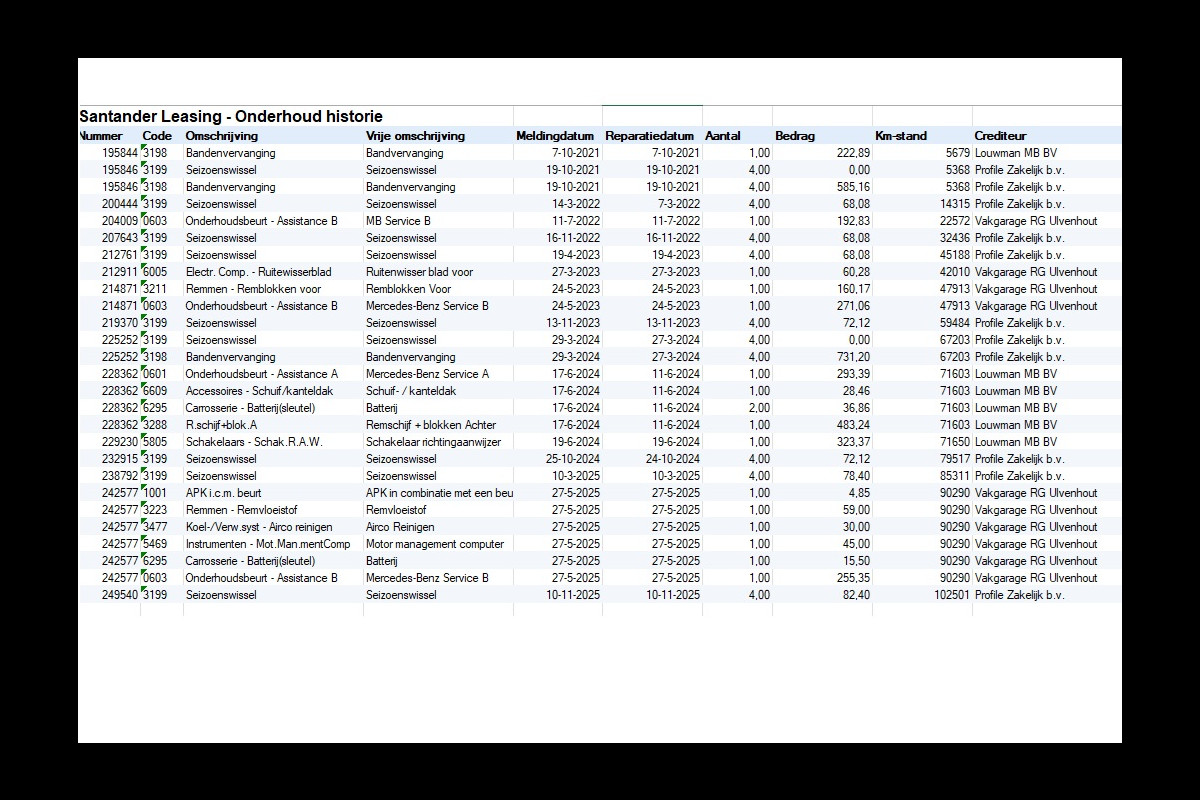The width and height of the screenshot is (1200, 800).
Task: Select the amount 293,39
Action: click(853, 374)
